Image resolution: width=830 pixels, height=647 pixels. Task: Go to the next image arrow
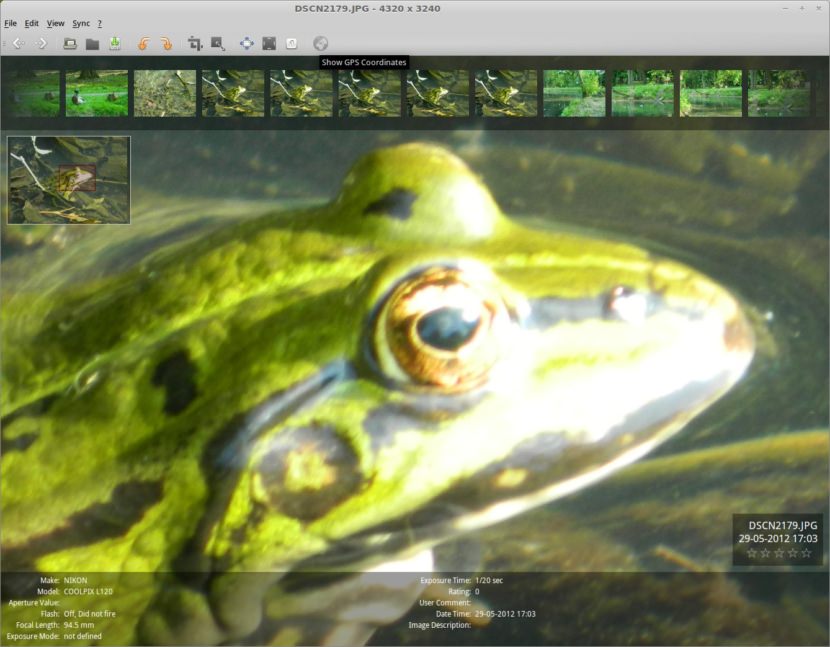(x=41, y=43)
